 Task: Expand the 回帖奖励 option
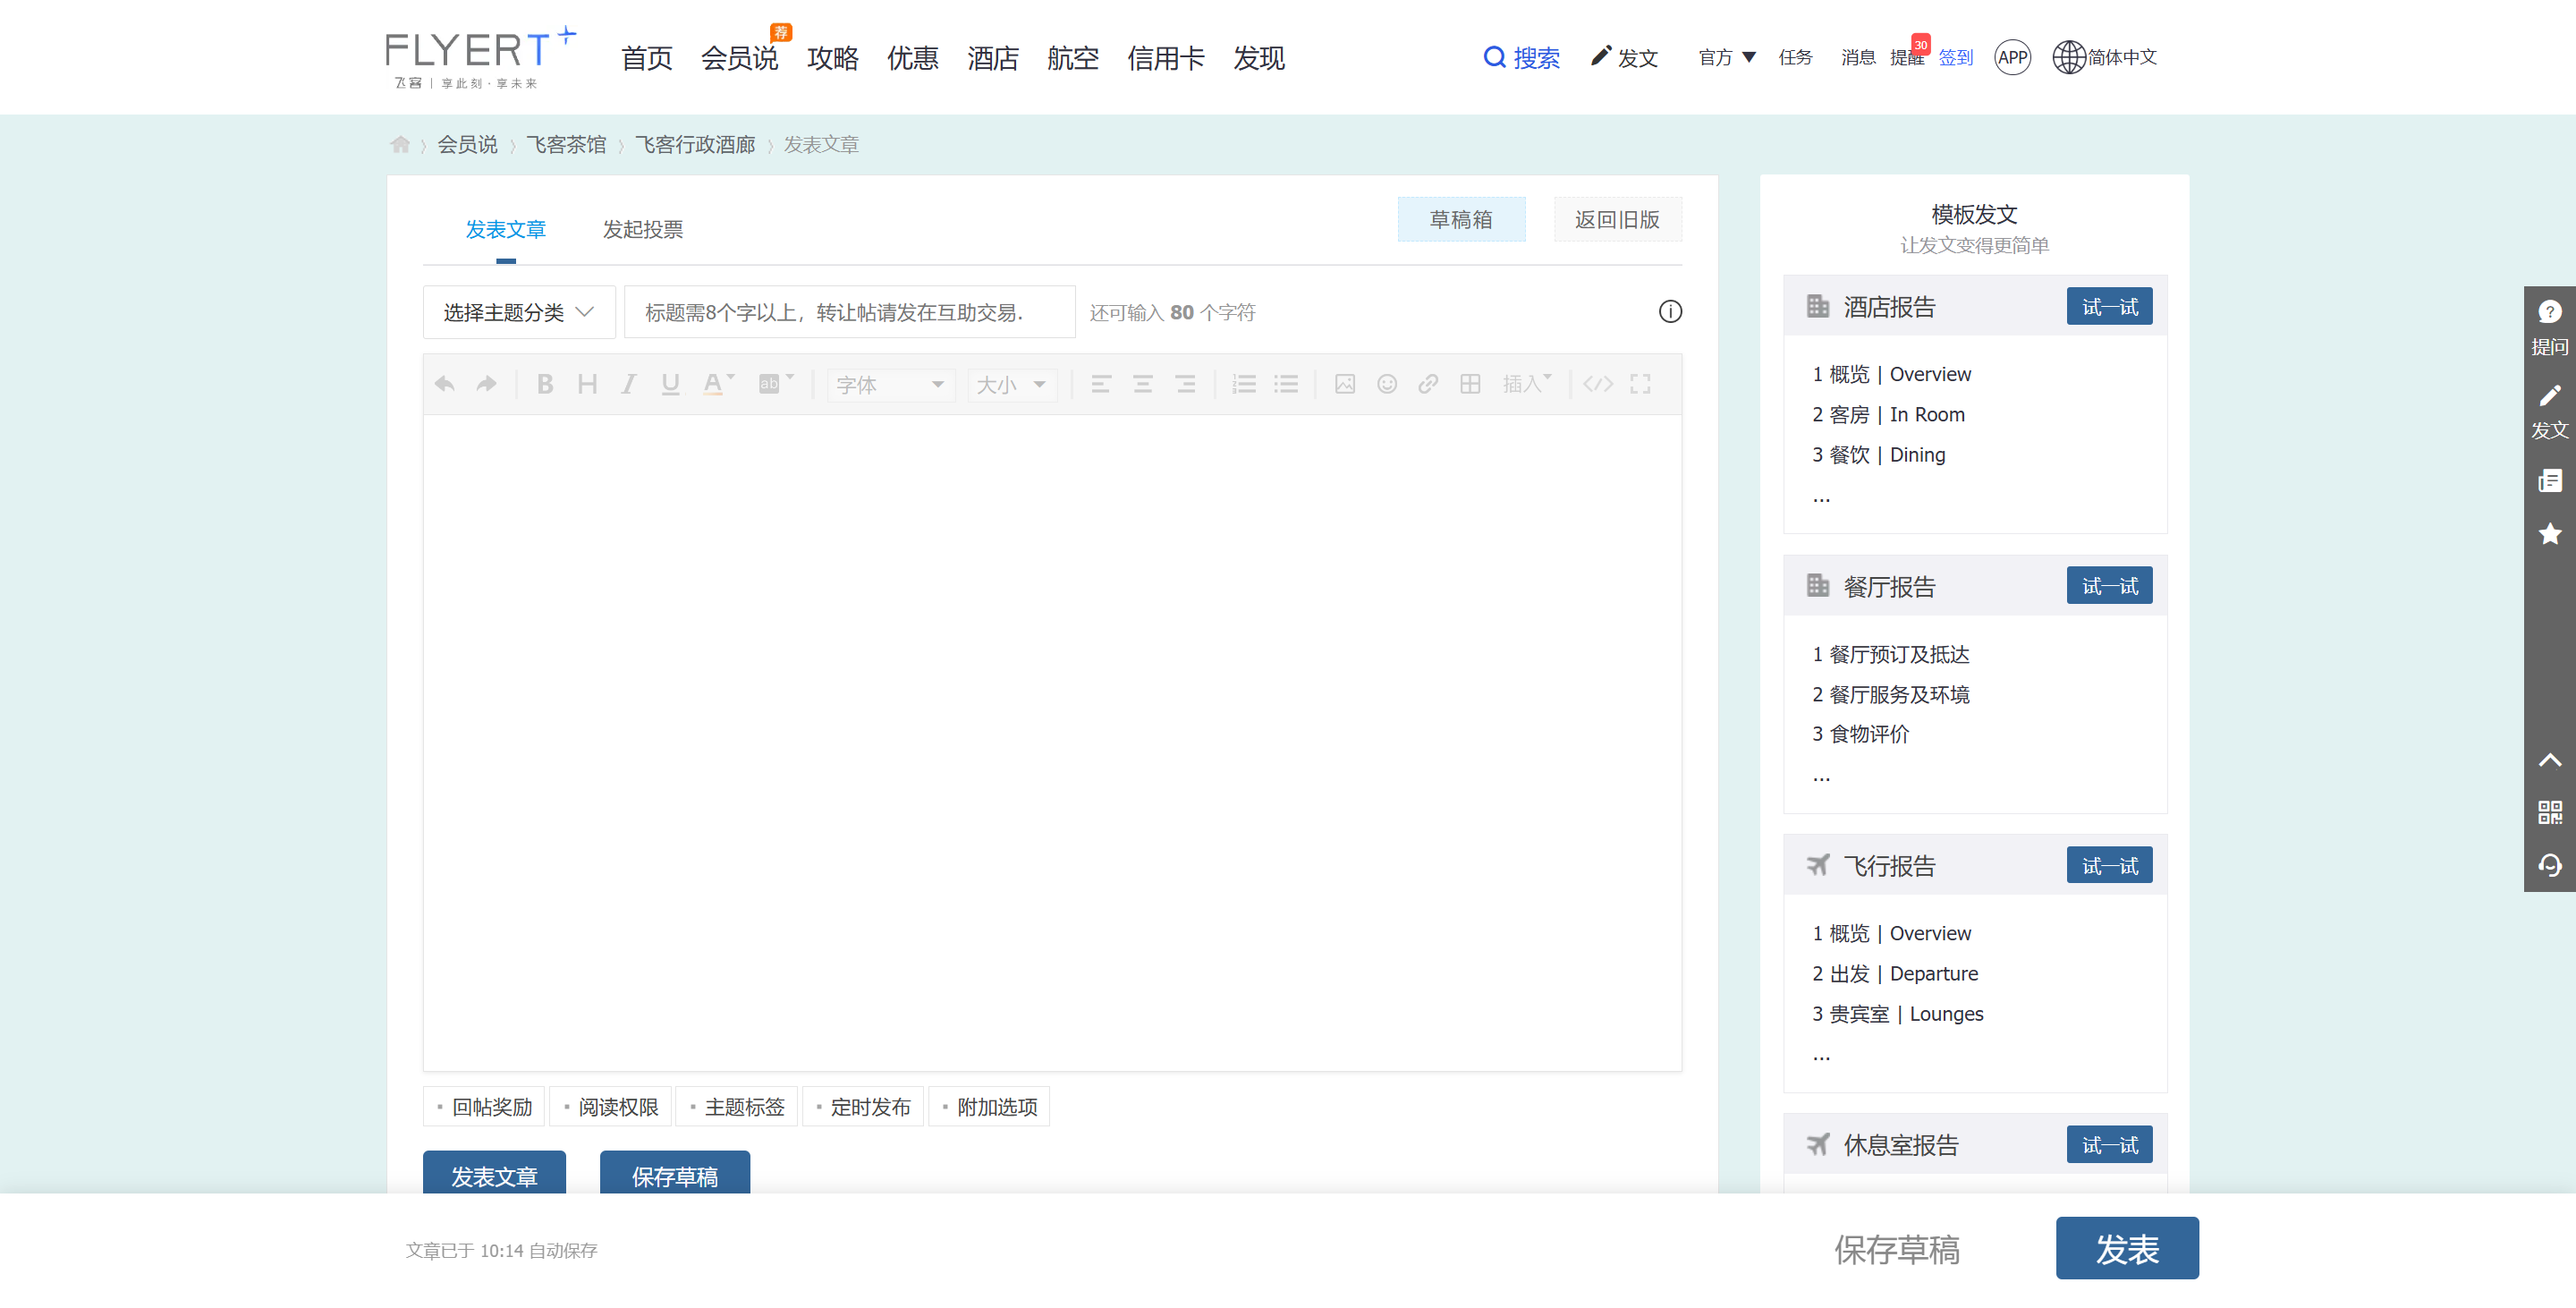[485, 1107]
